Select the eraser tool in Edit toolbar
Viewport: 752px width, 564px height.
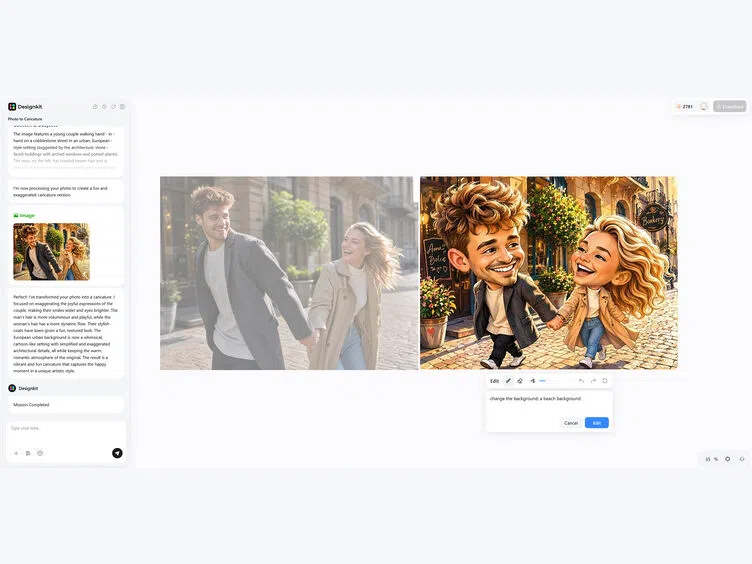coord(520,381)
